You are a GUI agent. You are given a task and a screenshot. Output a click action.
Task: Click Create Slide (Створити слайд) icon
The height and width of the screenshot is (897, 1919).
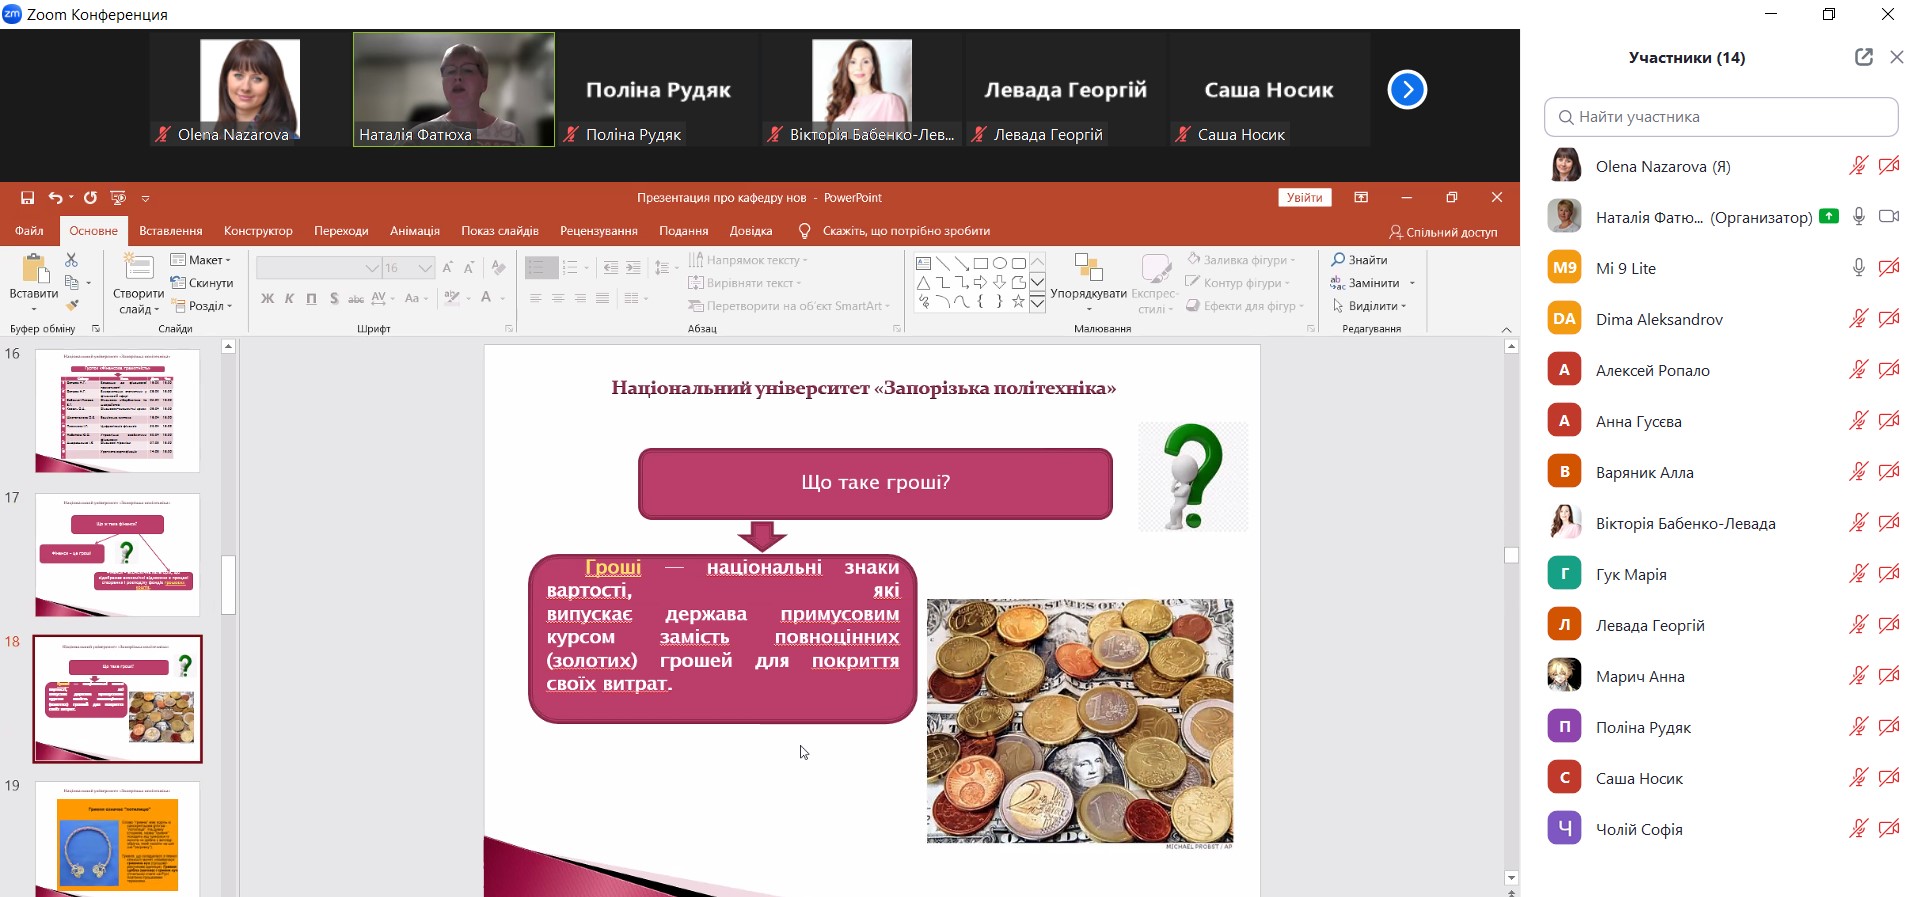click(138, 268)
